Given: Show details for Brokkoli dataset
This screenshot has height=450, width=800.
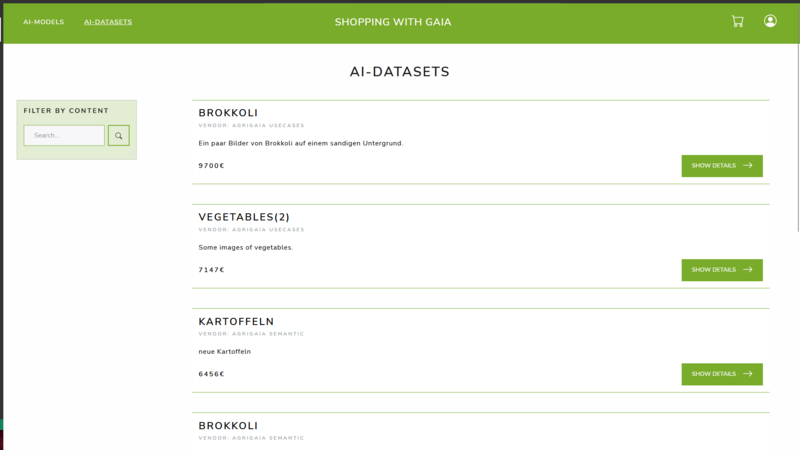Looking at the screenshot, I should [x=722, y=166].
